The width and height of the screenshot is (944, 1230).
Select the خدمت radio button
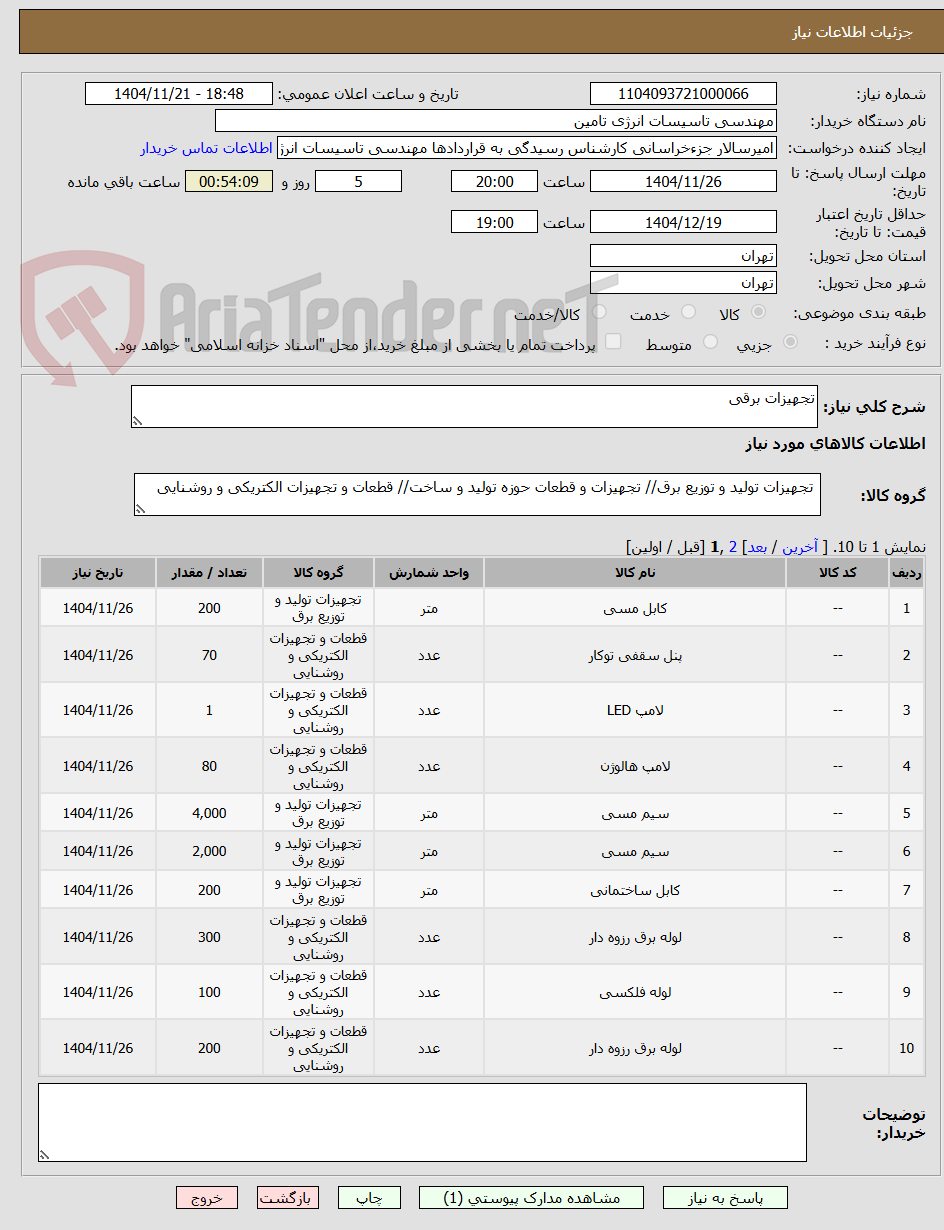pyautogui.click(x=688, y=313)
